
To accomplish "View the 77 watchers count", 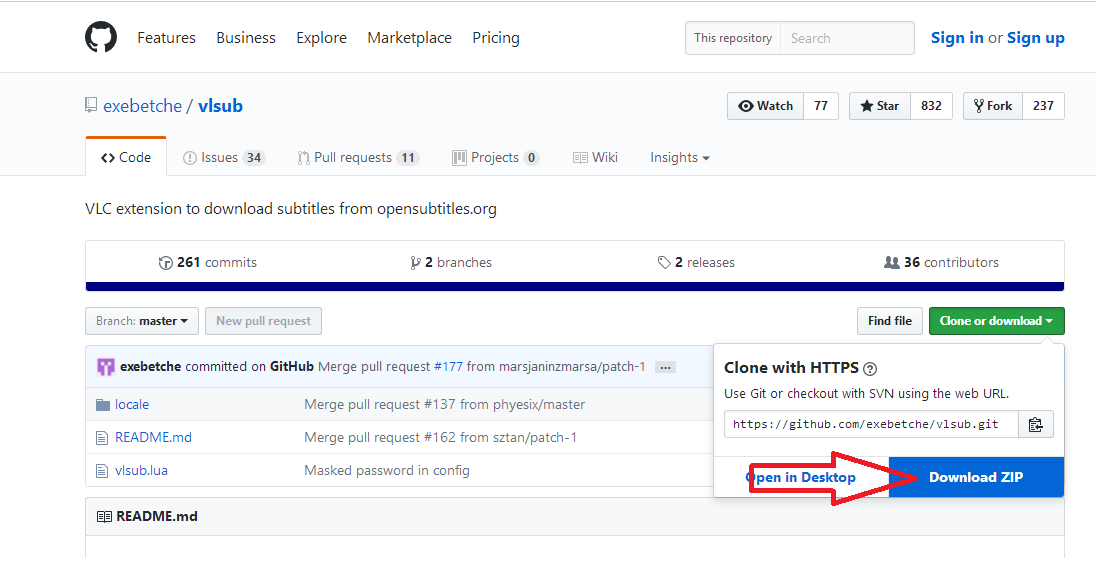I will point(821,106).
